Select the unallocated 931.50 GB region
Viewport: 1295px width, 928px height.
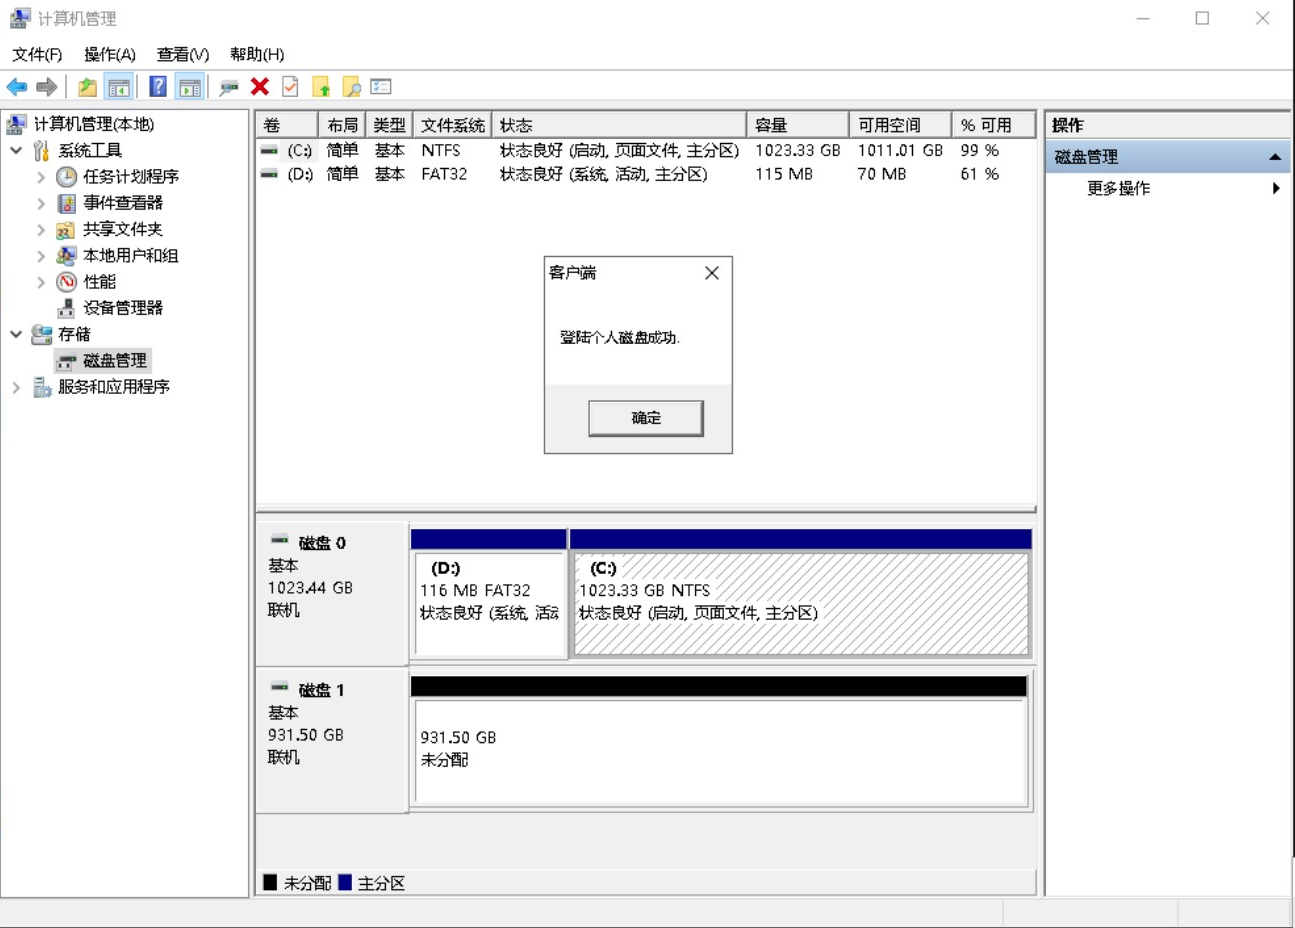[x=720, y=750]
